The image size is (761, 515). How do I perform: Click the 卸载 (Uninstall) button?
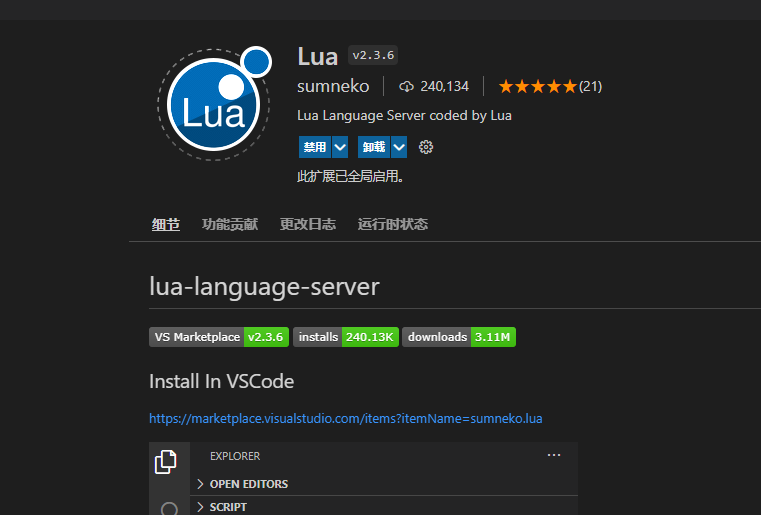374,147
